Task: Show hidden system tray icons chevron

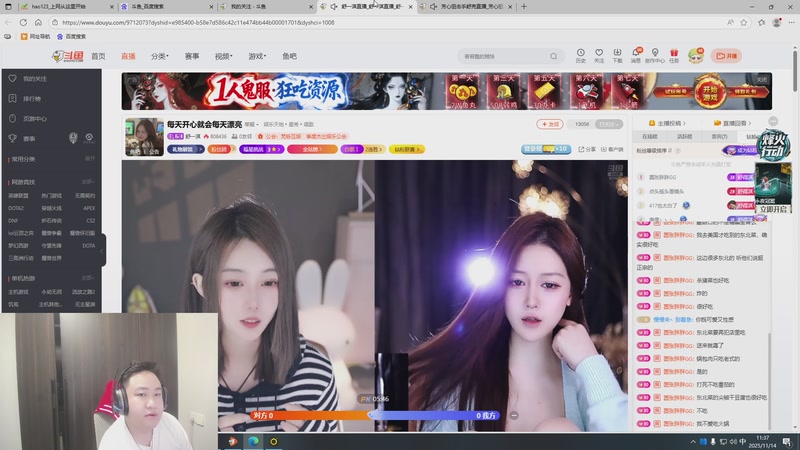Action: [693, 442]
